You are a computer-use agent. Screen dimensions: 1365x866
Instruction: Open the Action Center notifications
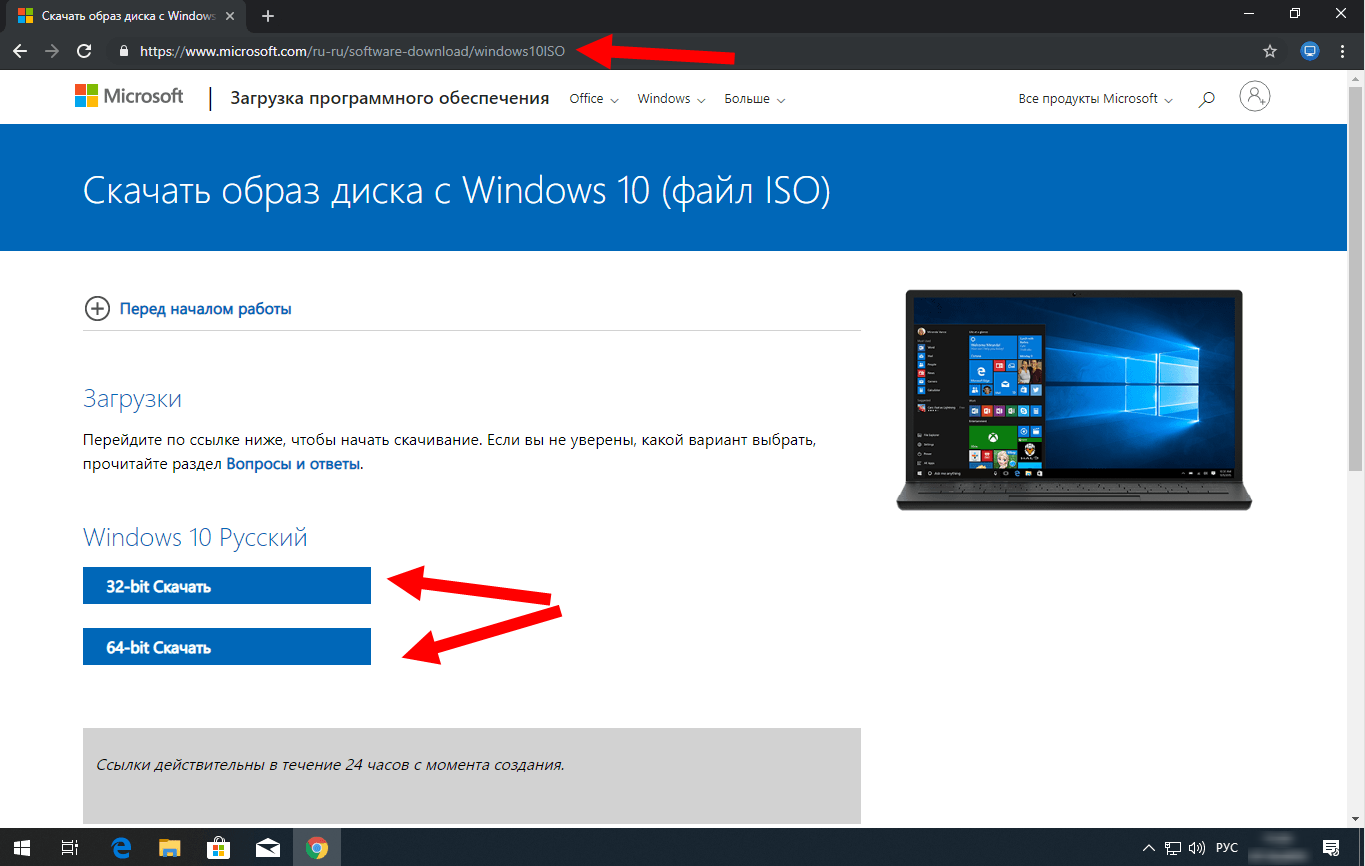tap(1331, 848)
